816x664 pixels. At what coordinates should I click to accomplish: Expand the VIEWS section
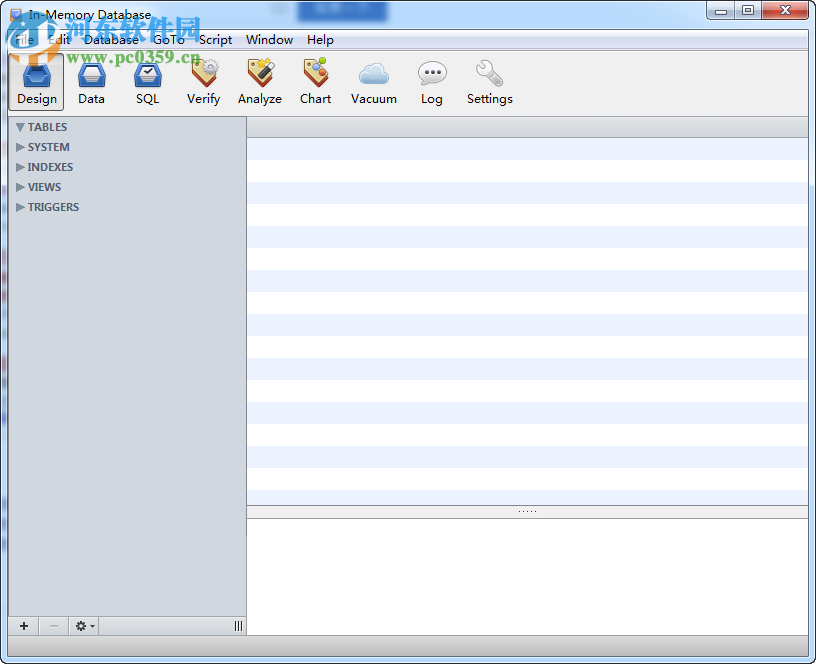pyautogui.click(x=20, y=187)
